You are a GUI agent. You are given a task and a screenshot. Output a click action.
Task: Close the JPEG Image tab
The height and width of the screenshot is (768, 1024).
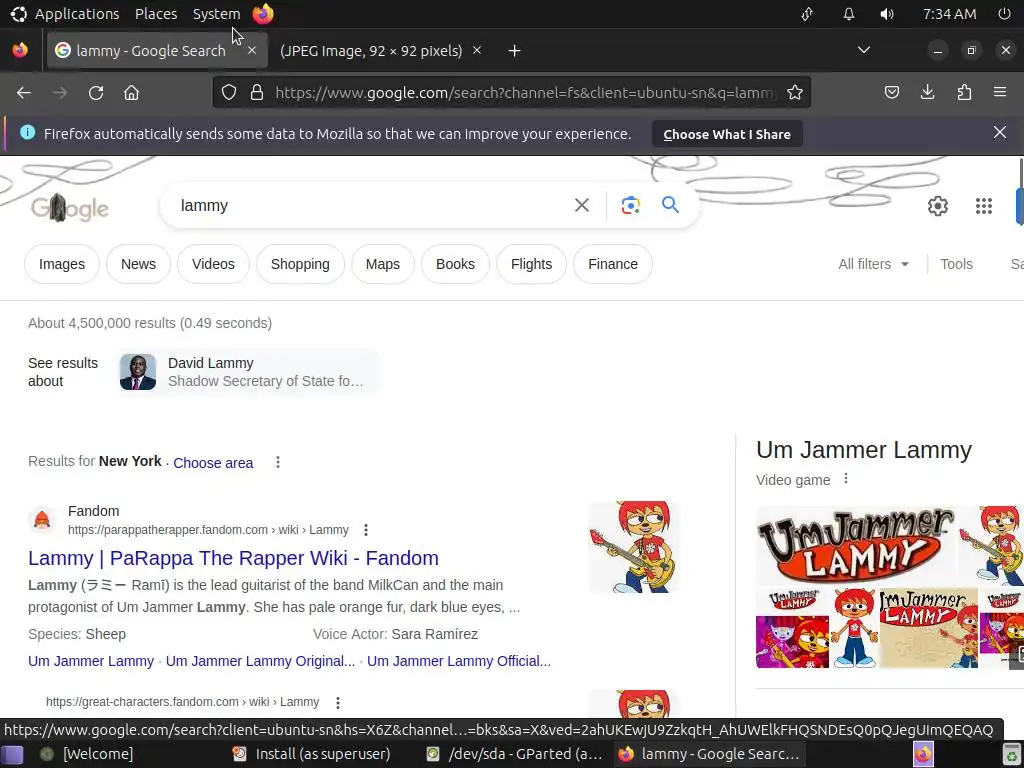tap(477, 50)
